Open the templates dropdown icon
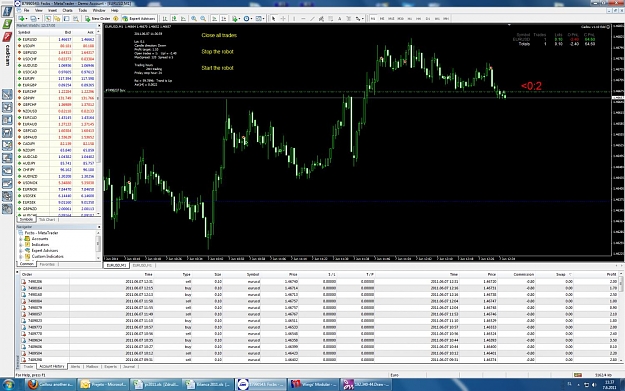The image size is (625, 391). coord(260,18)
